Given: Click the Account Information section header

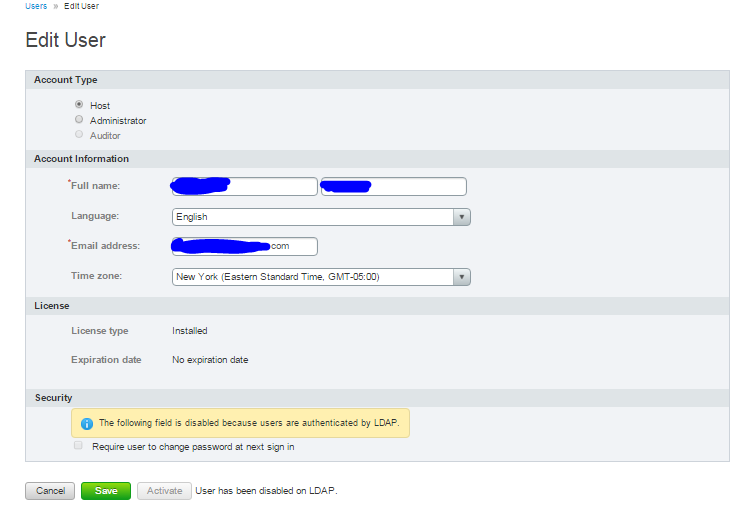Looking at the screenshot, I should click(x=81, y=158).
